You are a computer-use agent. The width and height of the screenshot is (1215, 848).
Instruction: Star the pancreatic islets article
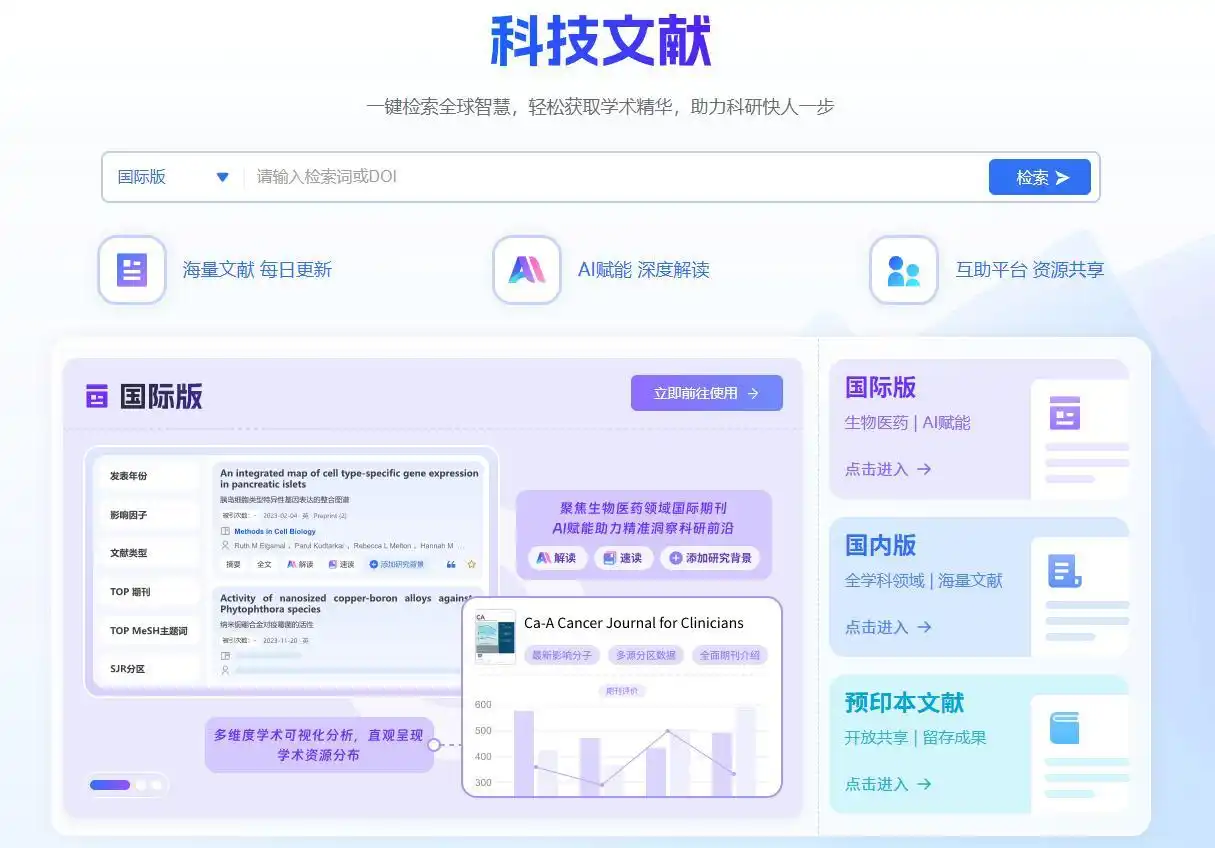[x=471, y=564]
